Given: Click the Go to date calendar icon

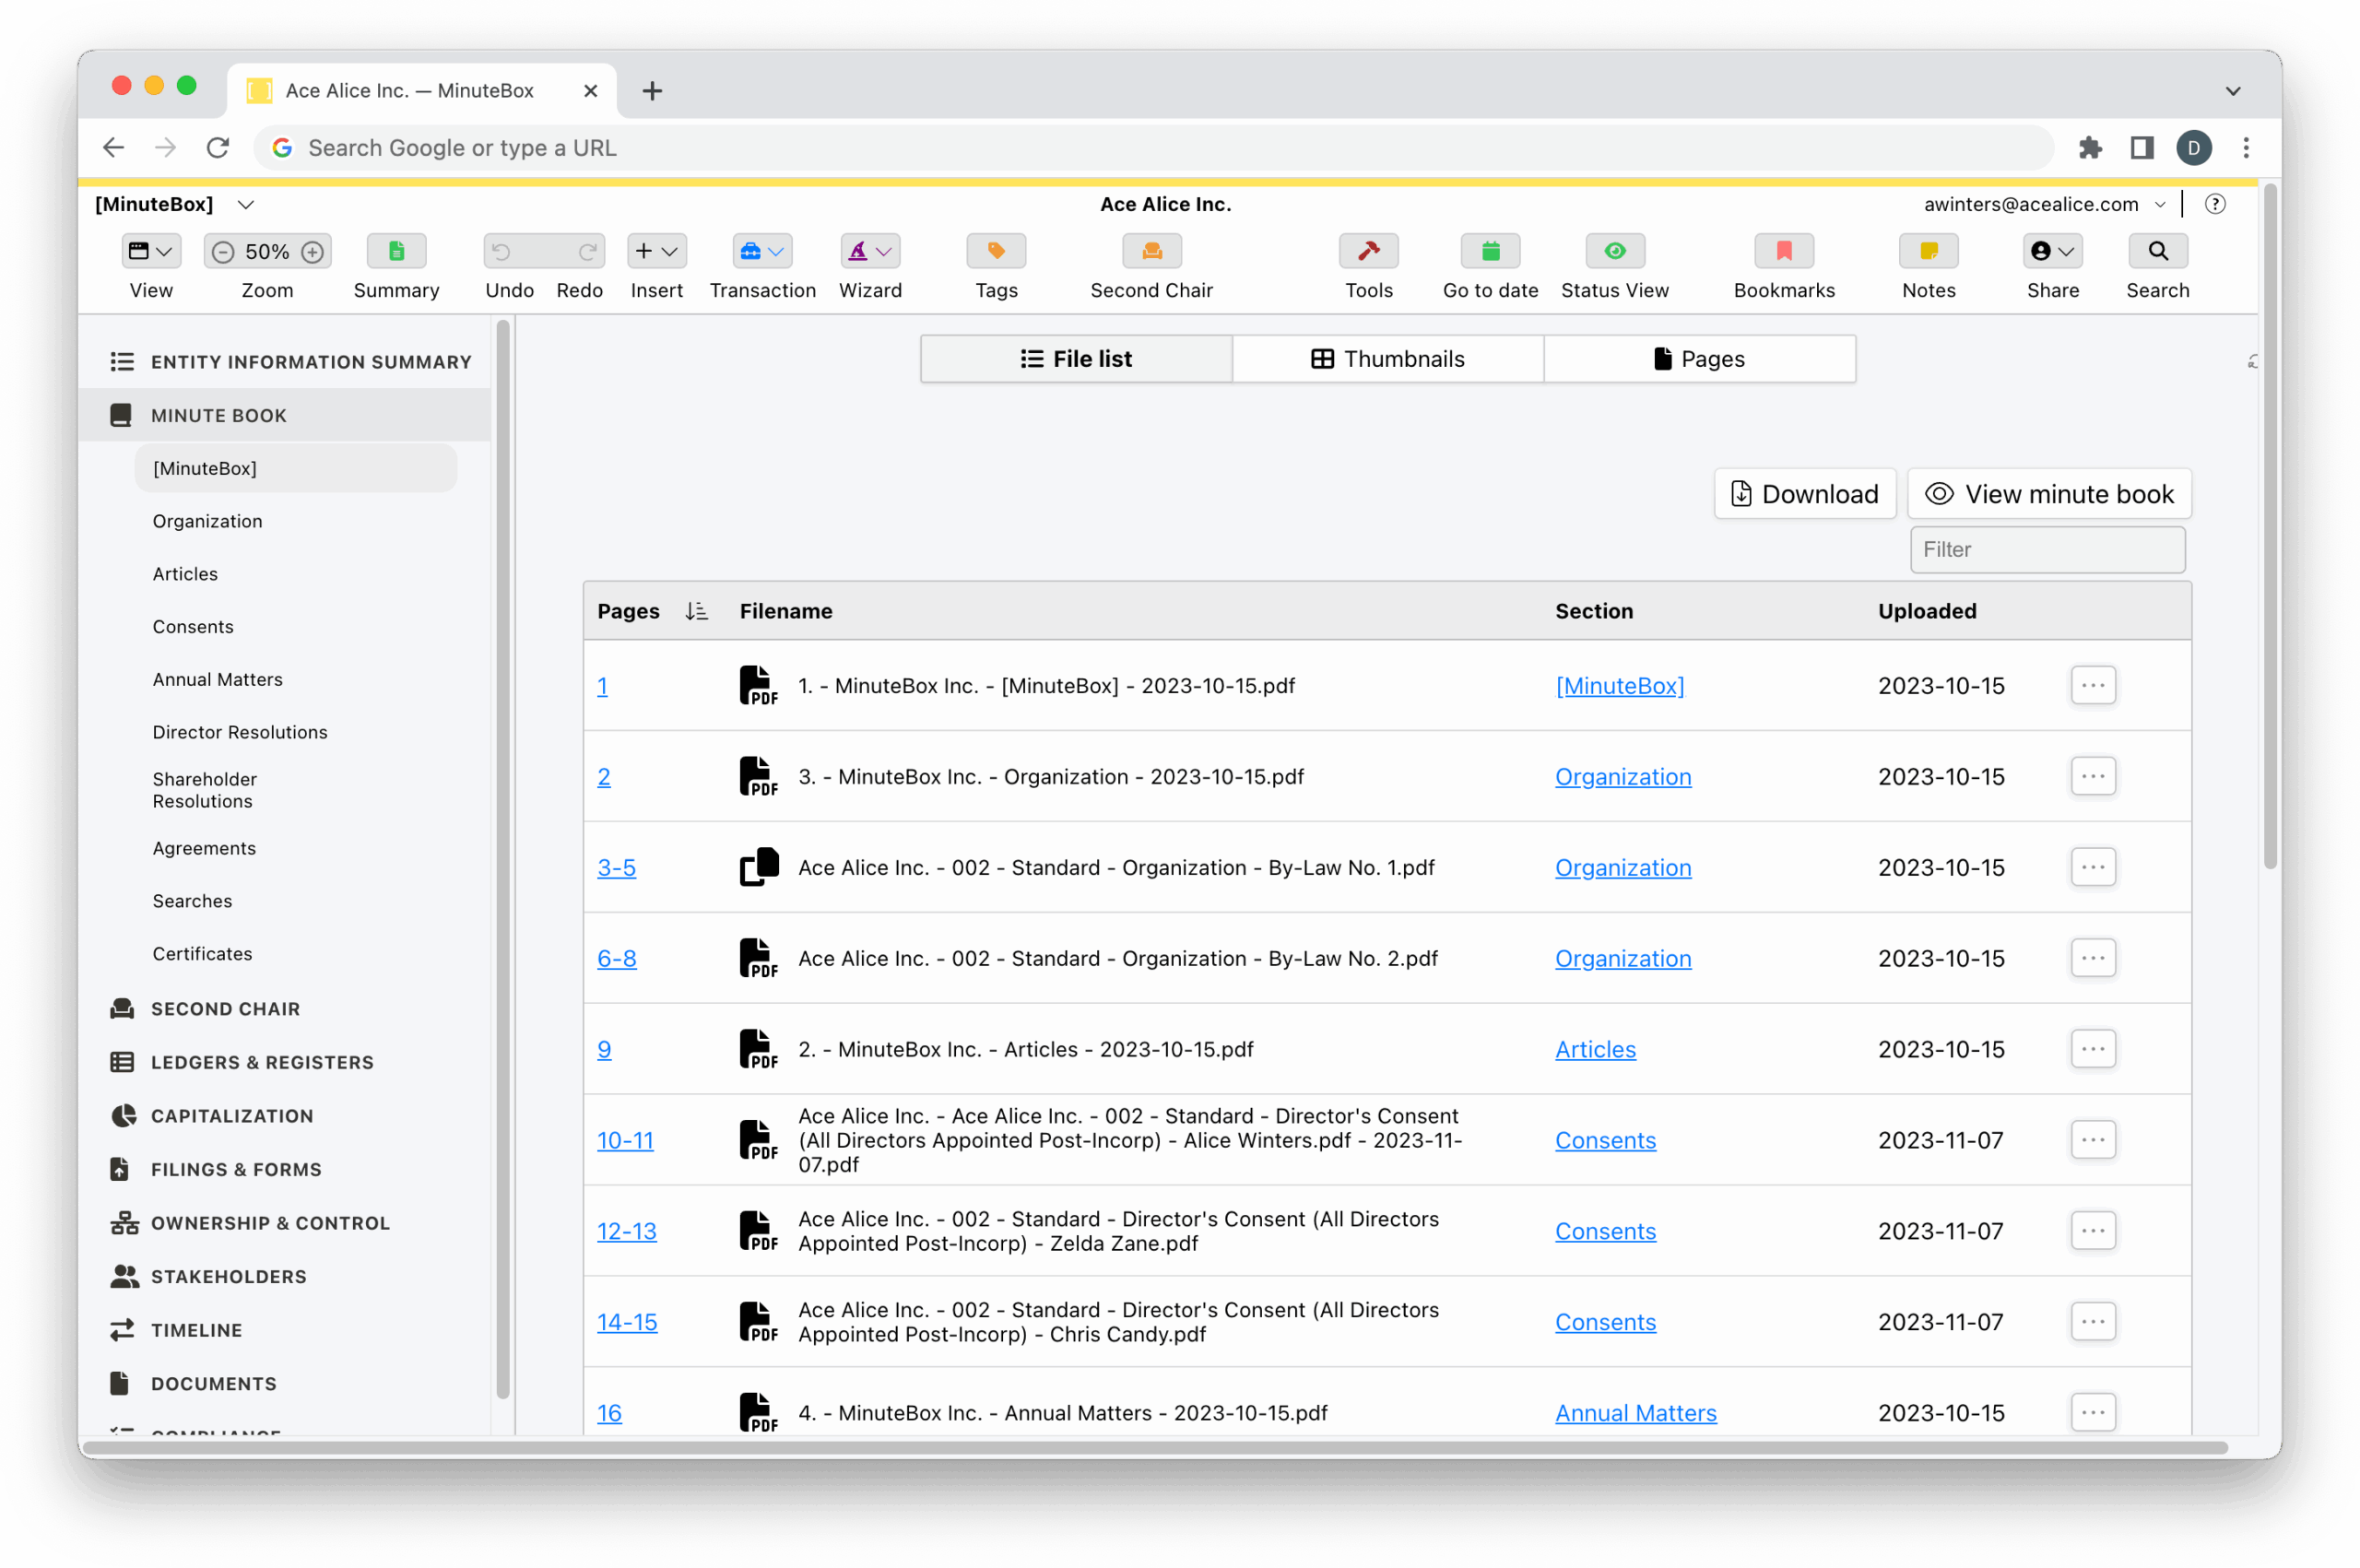Looking at the screenshot, I should 1490,251.
